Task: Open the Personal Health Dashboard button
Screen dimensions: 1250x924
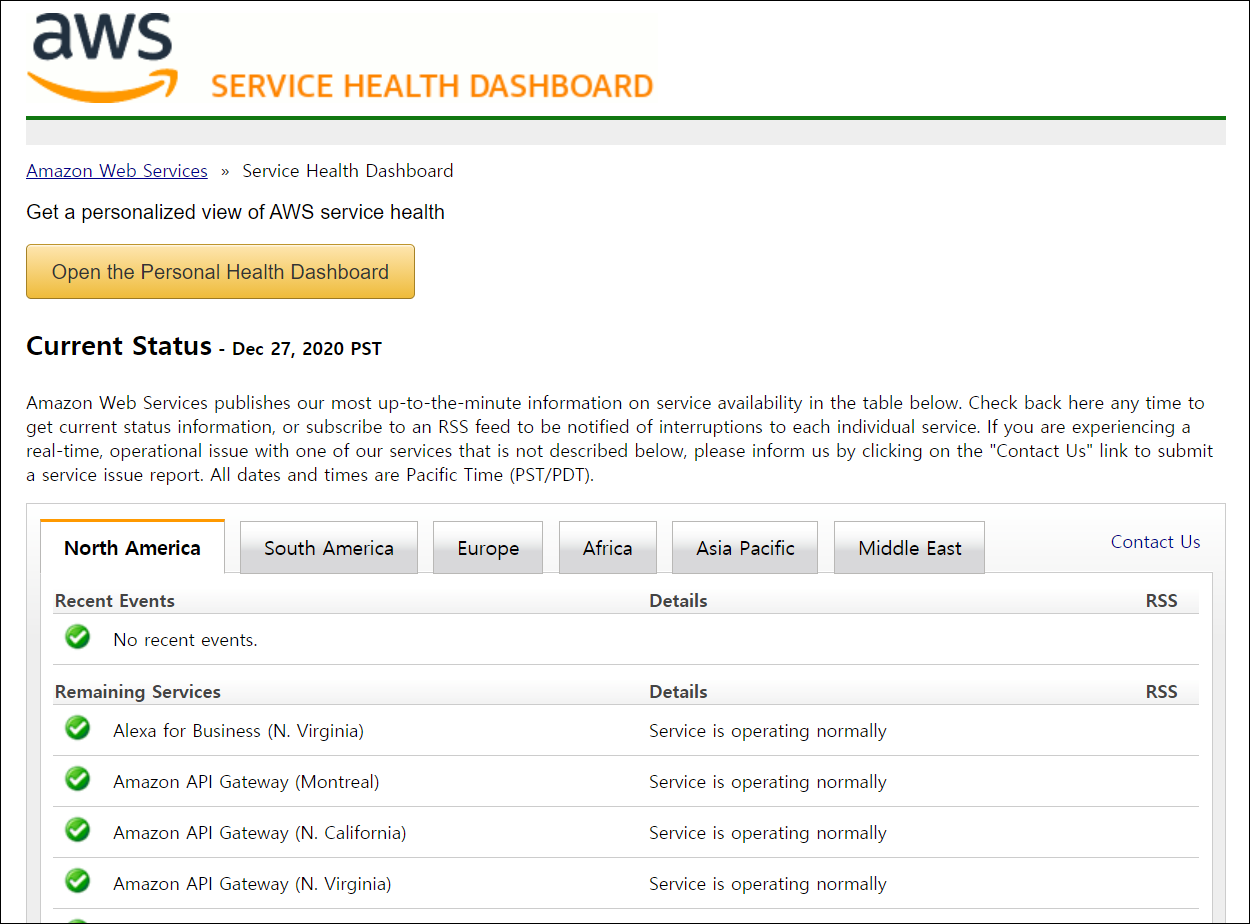Action: 220,272
